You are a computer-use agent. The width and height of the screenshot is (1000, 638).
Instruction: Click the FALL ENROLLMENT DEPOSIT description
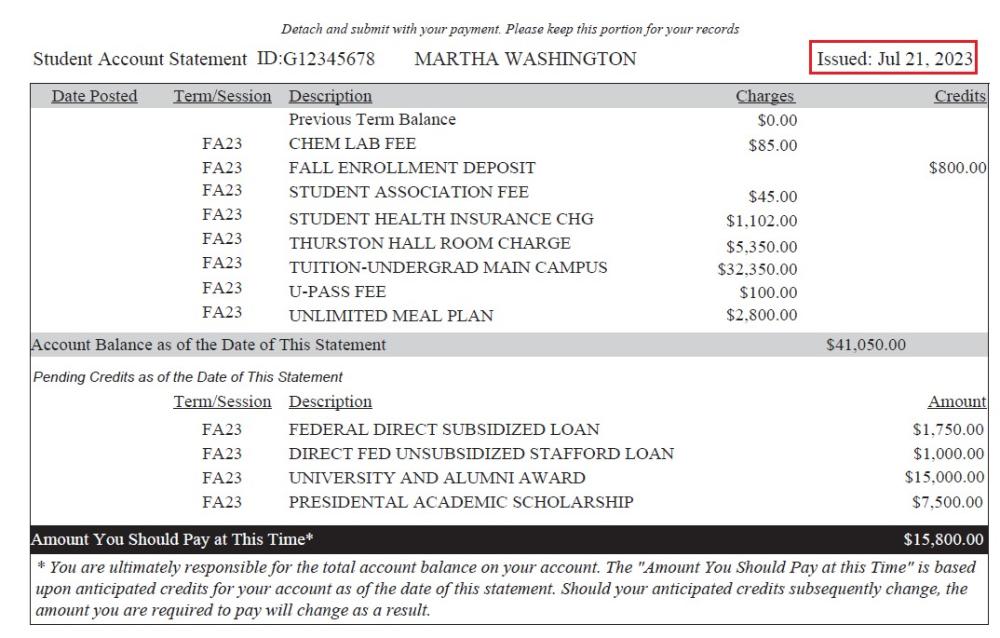pos(412,168)
